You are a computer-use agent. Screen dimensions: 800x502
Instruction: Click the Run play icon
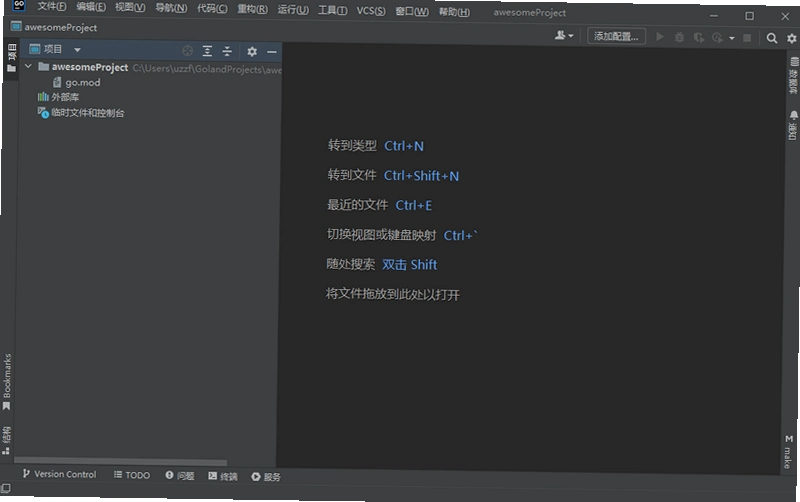660,37
